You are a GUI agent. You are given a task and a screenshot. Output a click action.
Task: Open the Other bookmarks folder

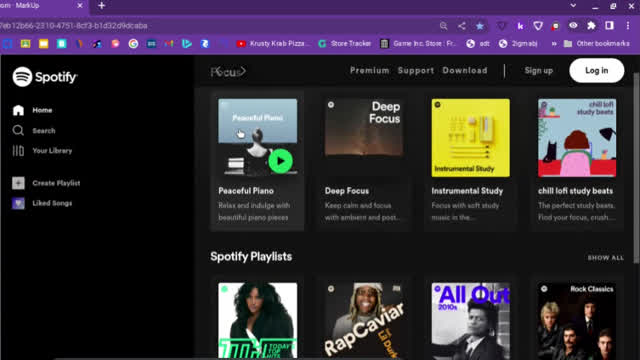pos(597,44)
